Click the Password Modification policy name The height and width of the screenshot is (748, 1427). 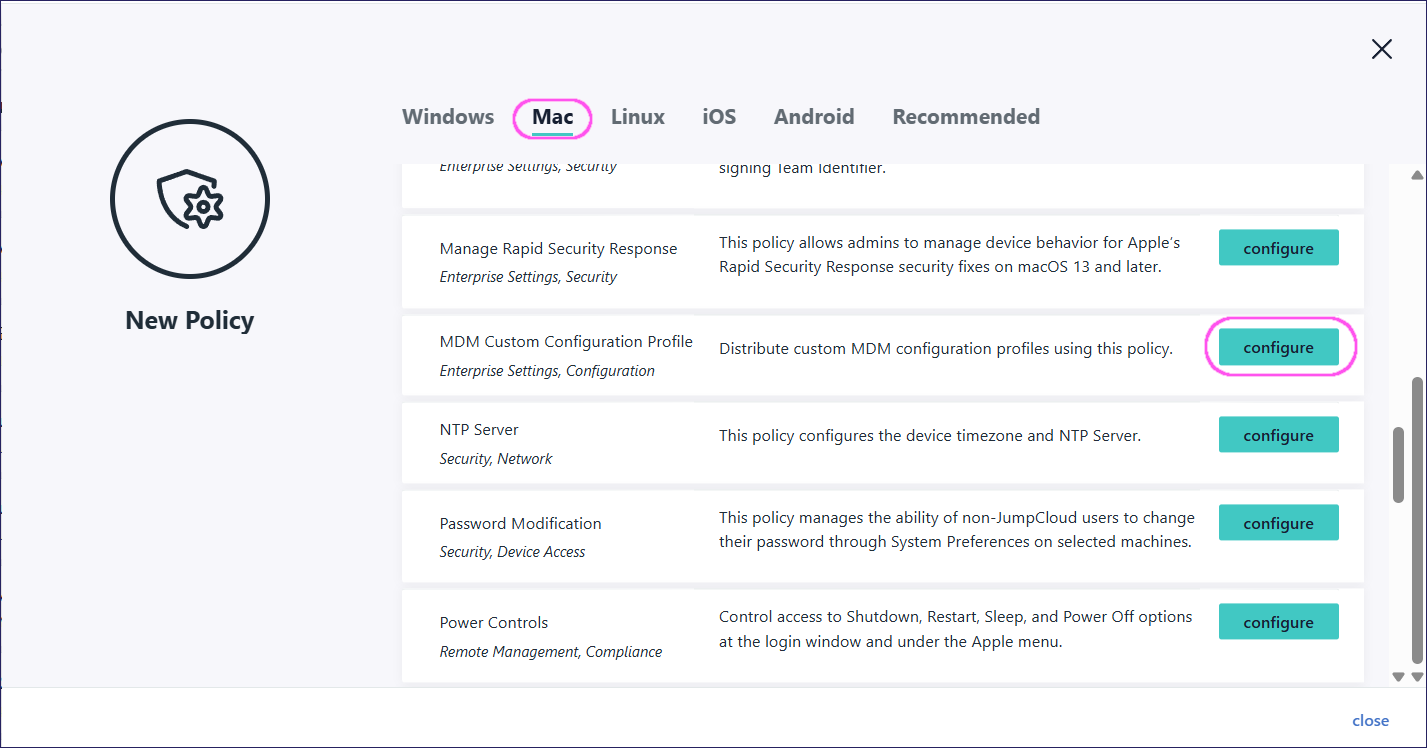(520, 523)
